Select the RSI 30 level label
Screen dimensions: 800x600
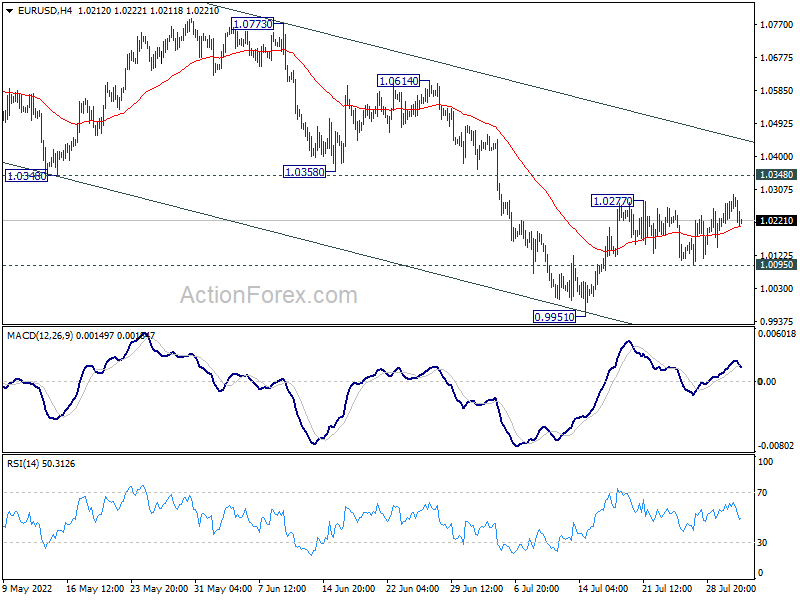pos(762,543)
